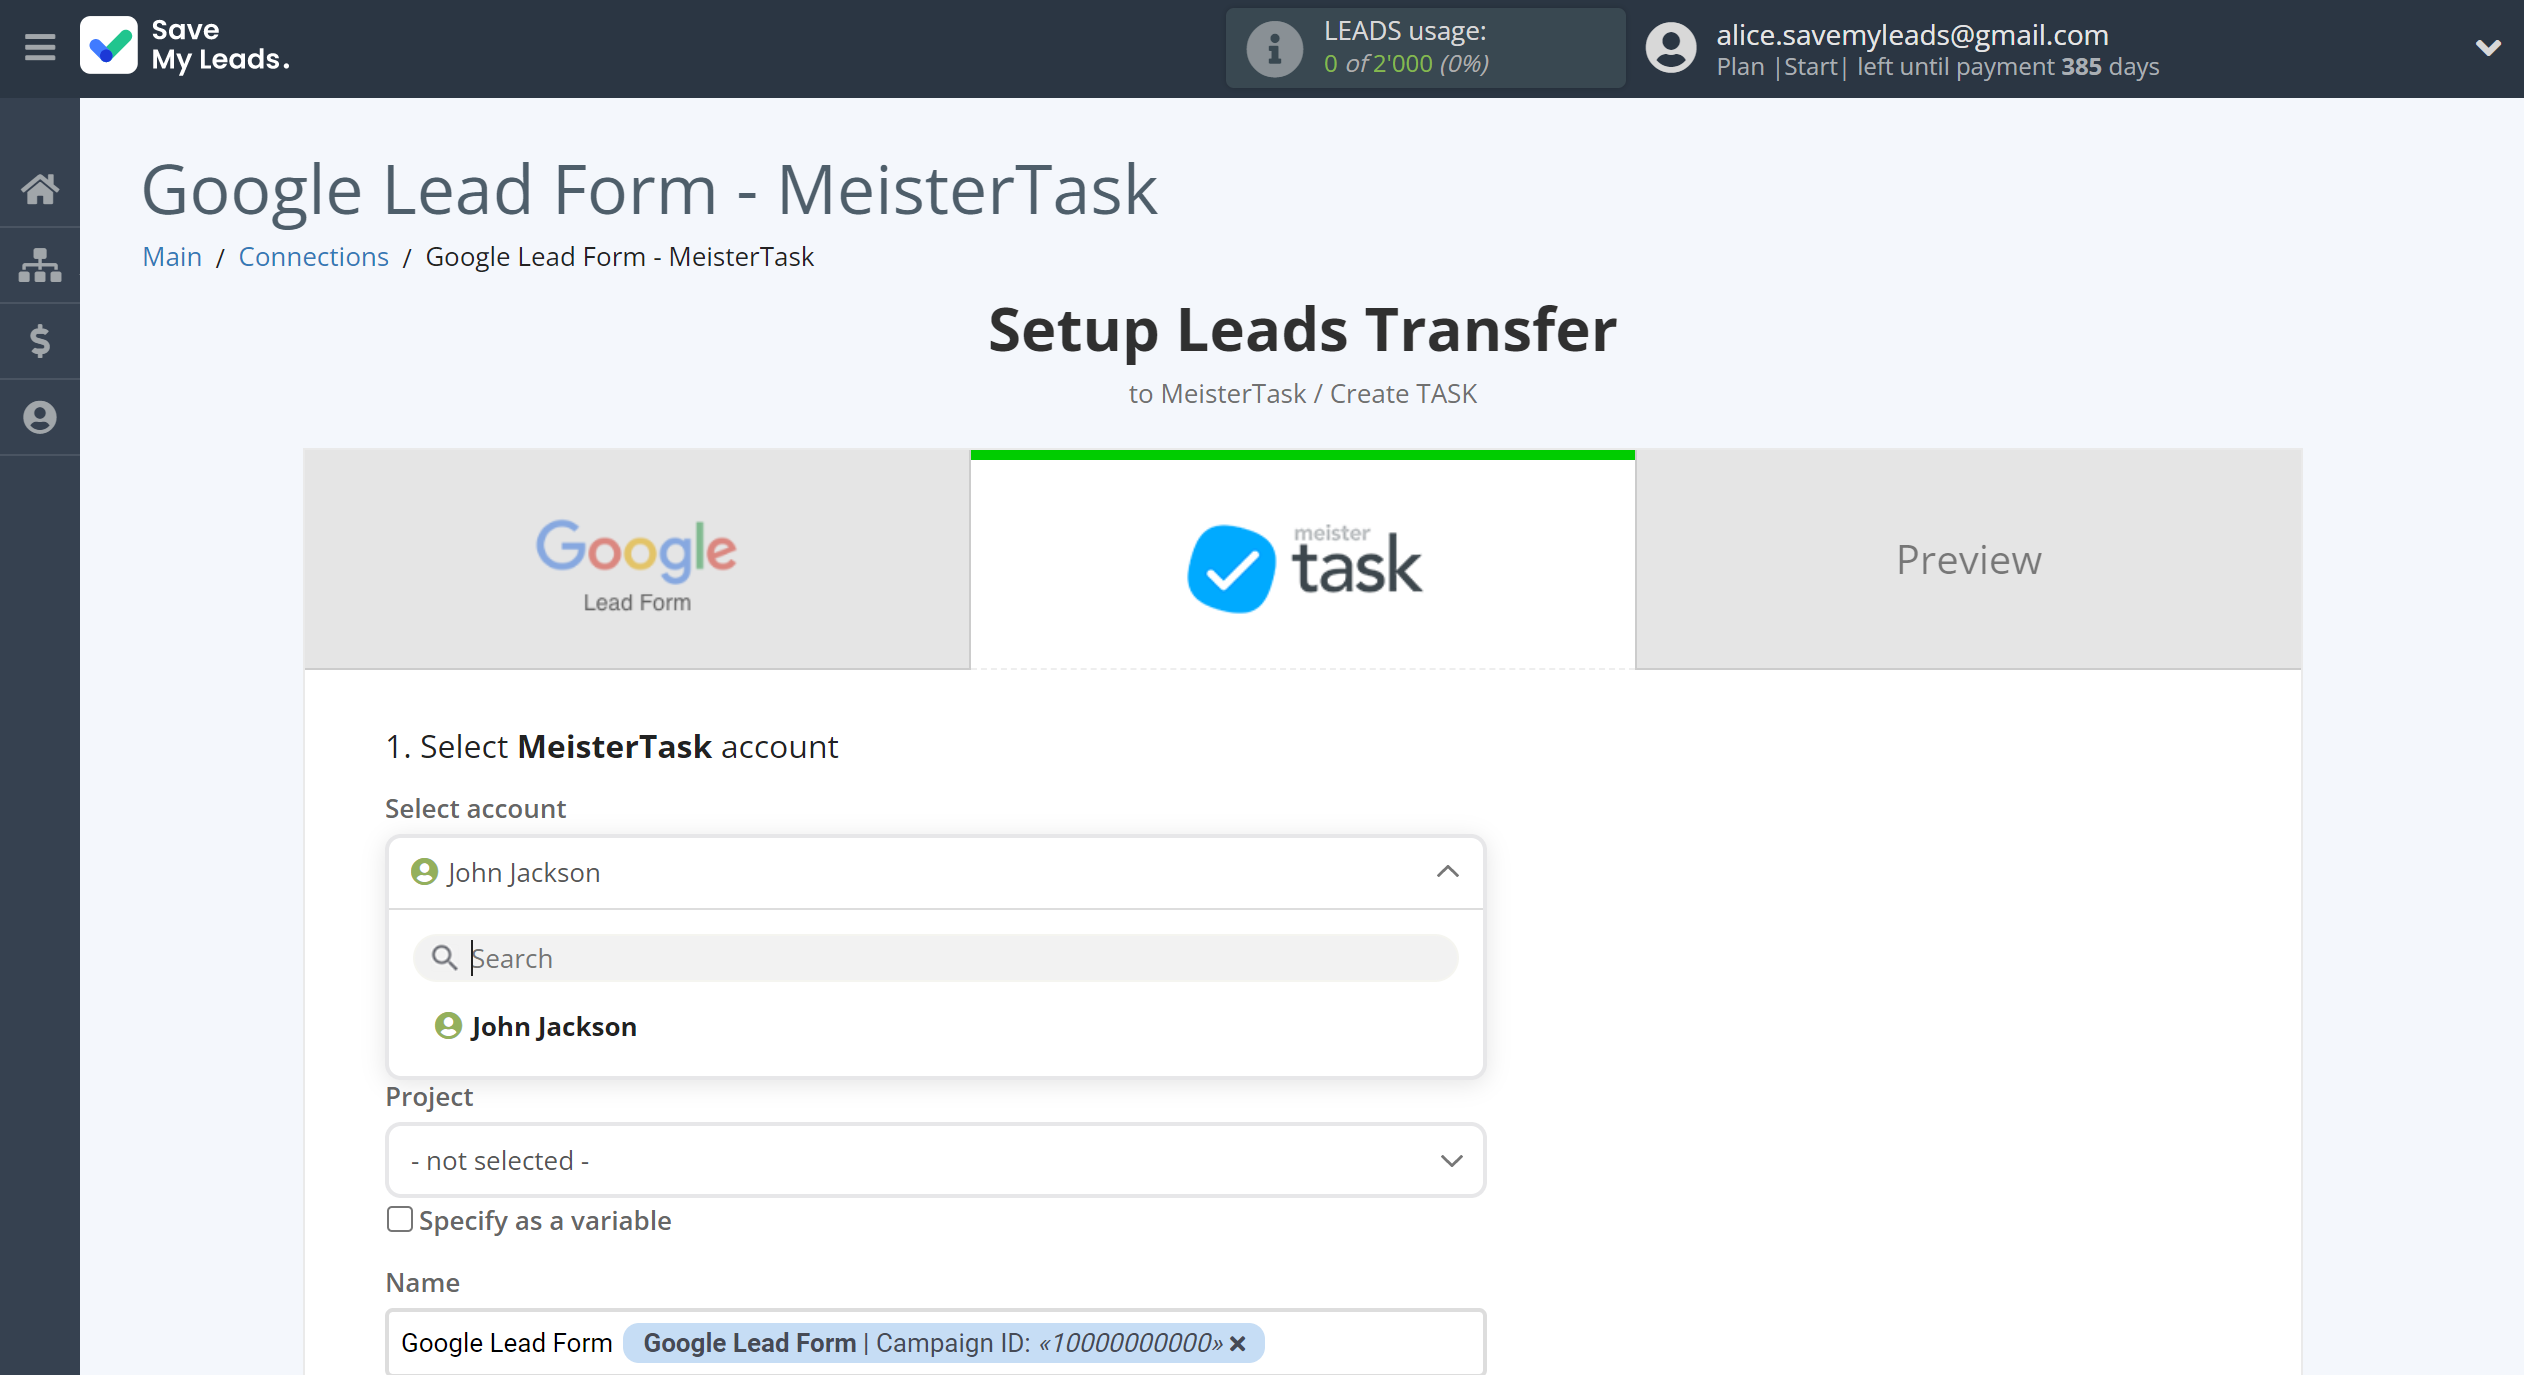The width and height of the screenshot is (2524, 1375).
Task: Click the account email address in header
Action: coord(1912,35)
